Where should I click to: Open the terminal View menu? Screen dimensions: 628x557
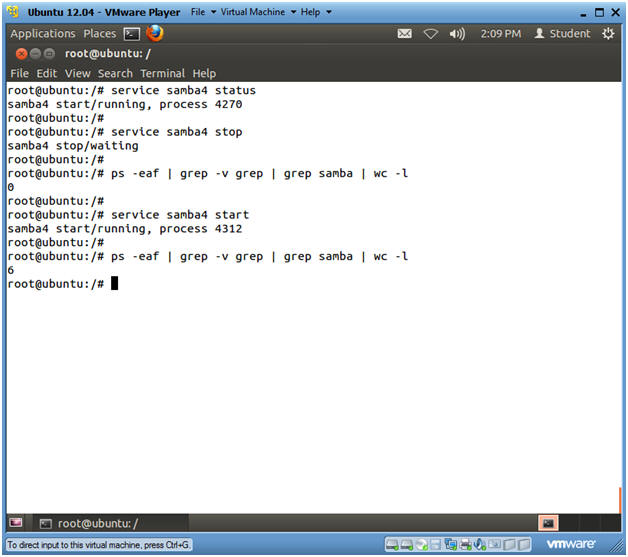(78, 74)
